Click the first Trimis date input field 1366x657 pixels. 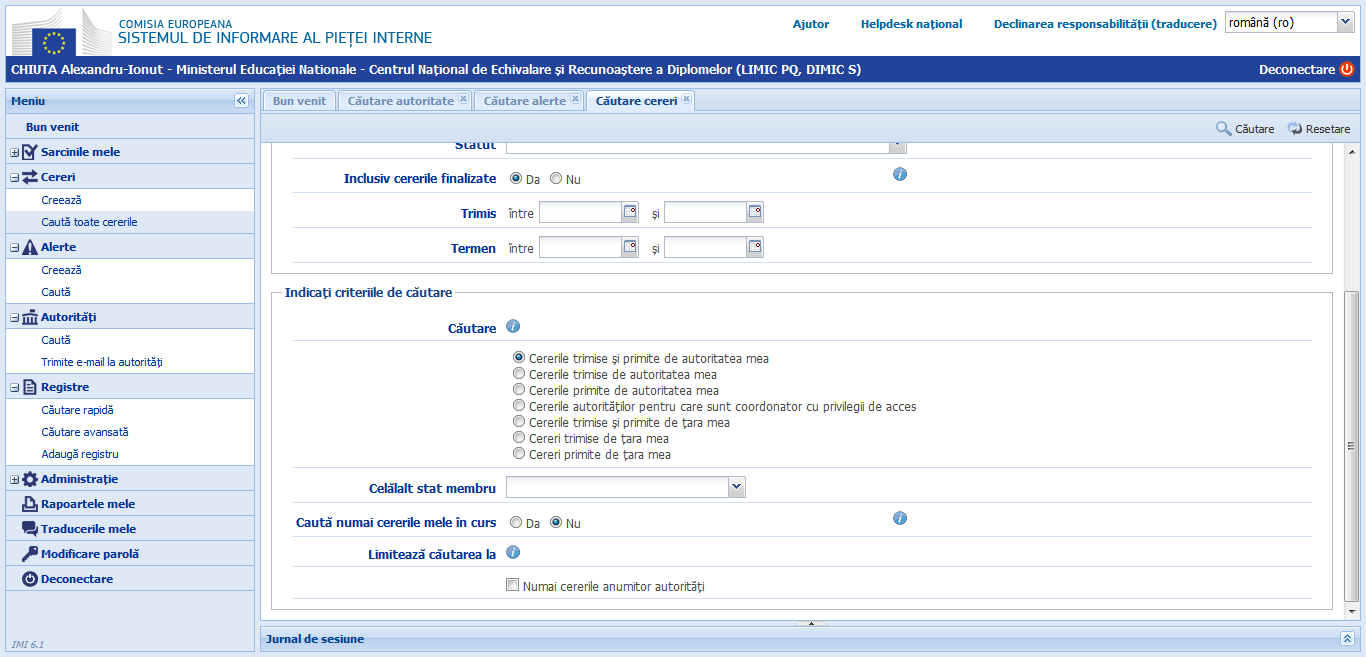coord(580,212)
